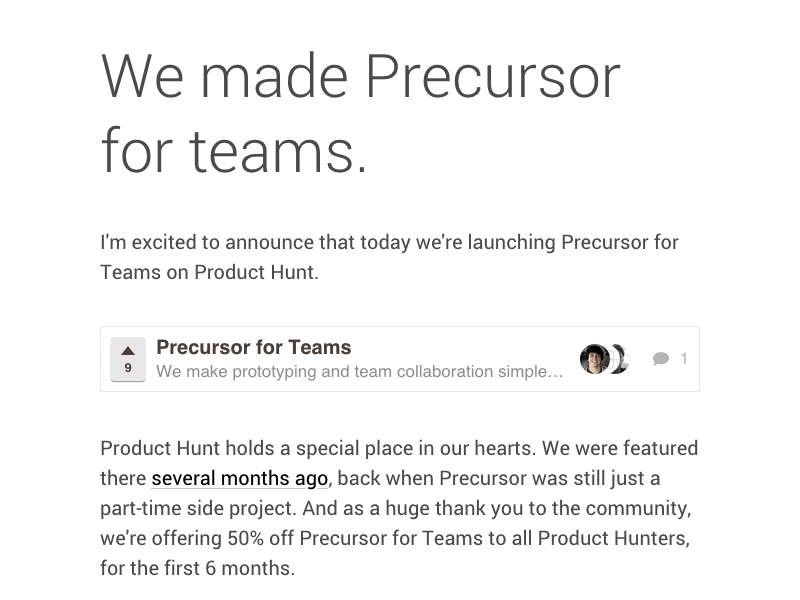The width and height of the screenshot is (800, 600).
Task: Click the first hunter avatar photo
Action: click(x=594, y=358)
